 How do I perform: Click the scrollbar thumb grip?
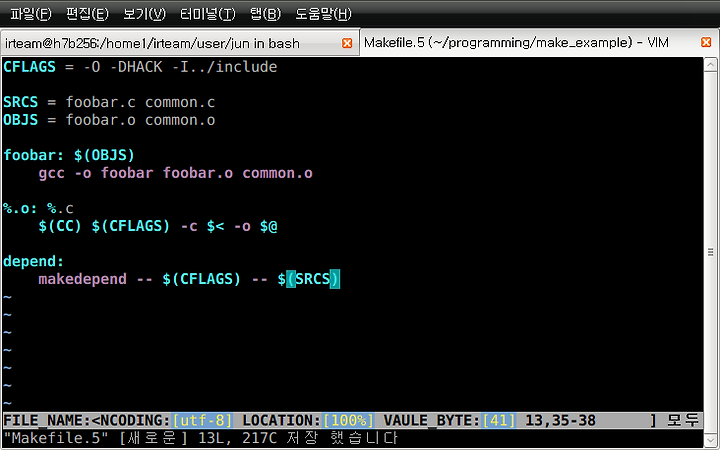(x=710, y=252)
